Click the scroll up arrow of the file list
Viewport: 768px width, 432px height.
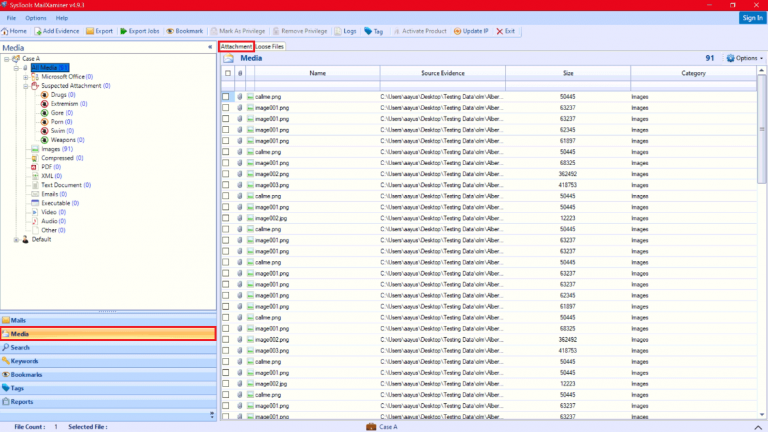click(x=762, y=71)
